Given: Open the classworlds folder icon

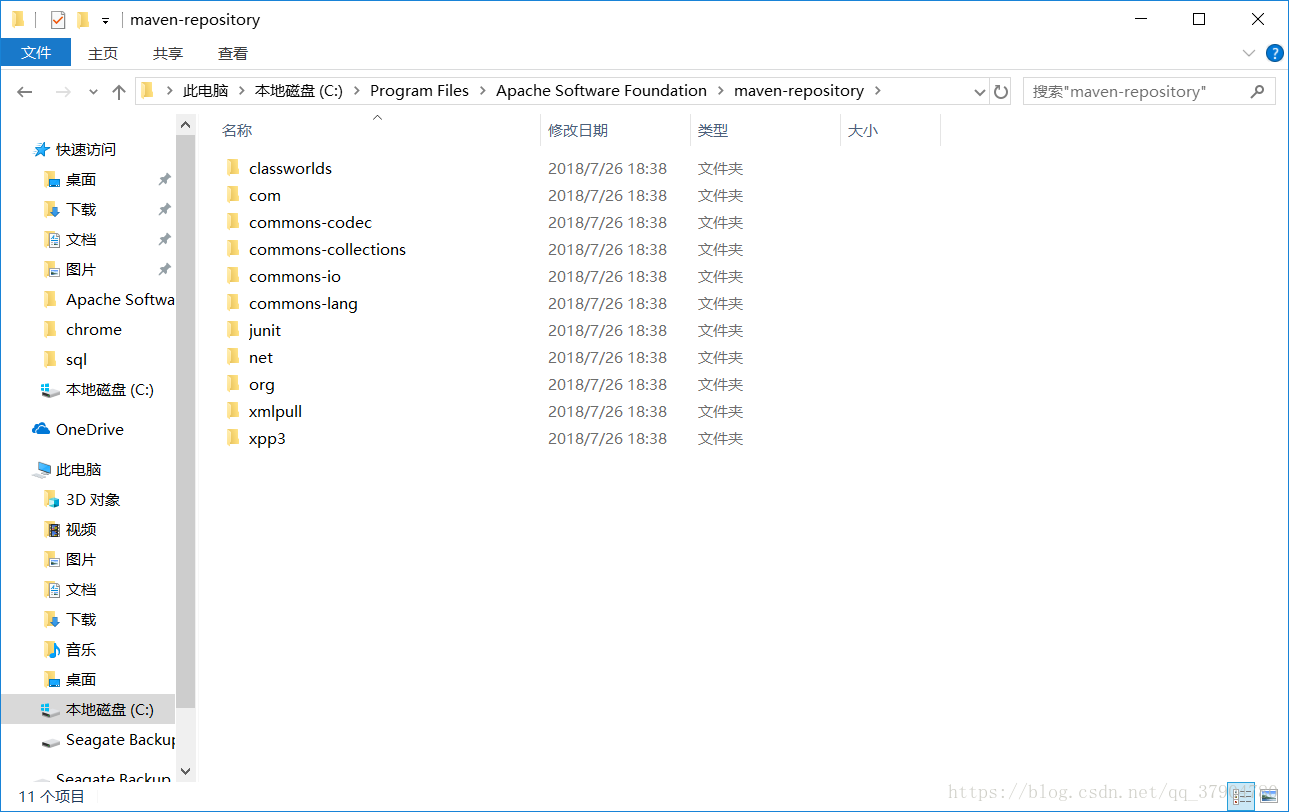Looking at the screenshot, I should 233,168.
